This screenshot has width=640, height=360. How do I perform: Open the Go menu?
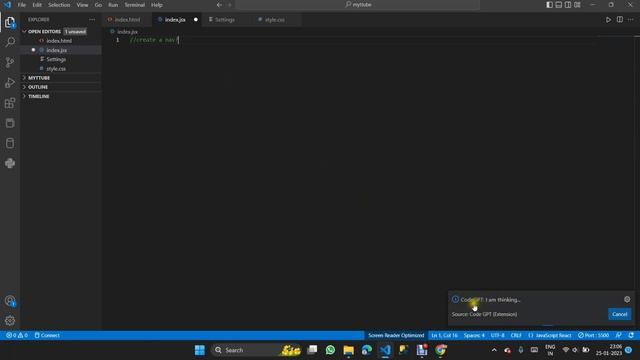click(x=98, y=5)
